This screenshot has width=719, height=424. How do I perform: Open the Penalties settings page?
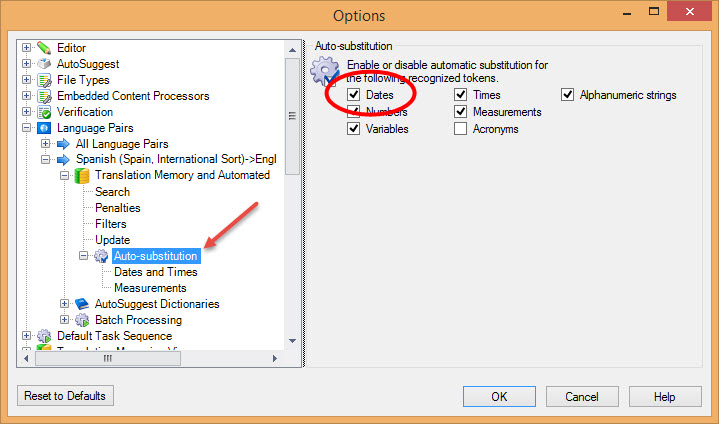click(x=117, y=208)
